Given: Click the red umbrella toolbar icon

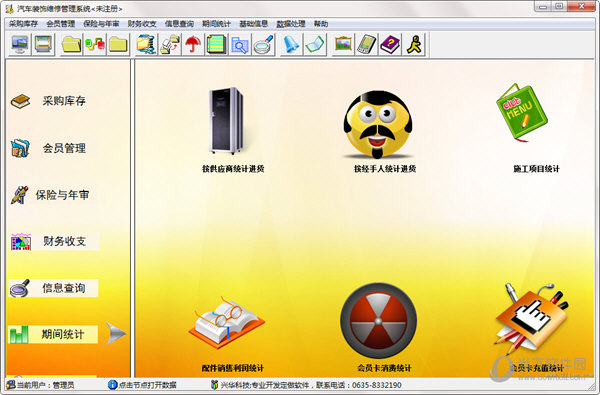Looking at the screenshot, I should [x=193, y=44].
